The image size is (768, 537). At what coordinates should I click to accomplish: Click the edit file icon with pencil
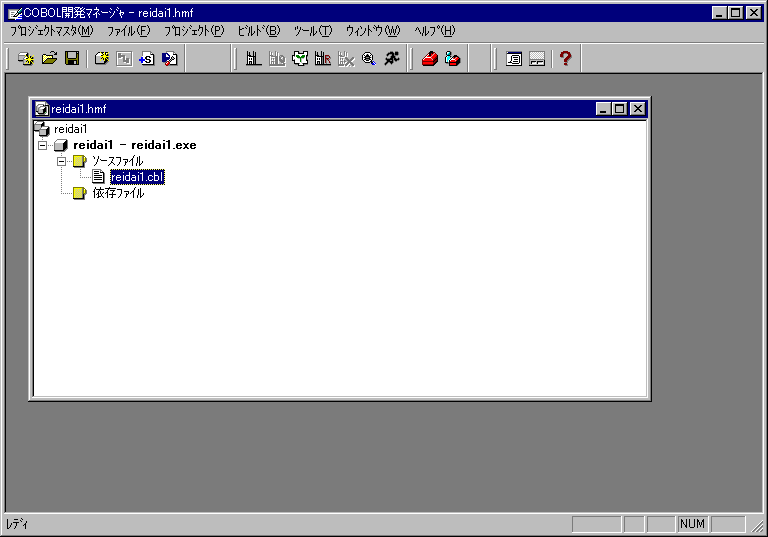169,59
